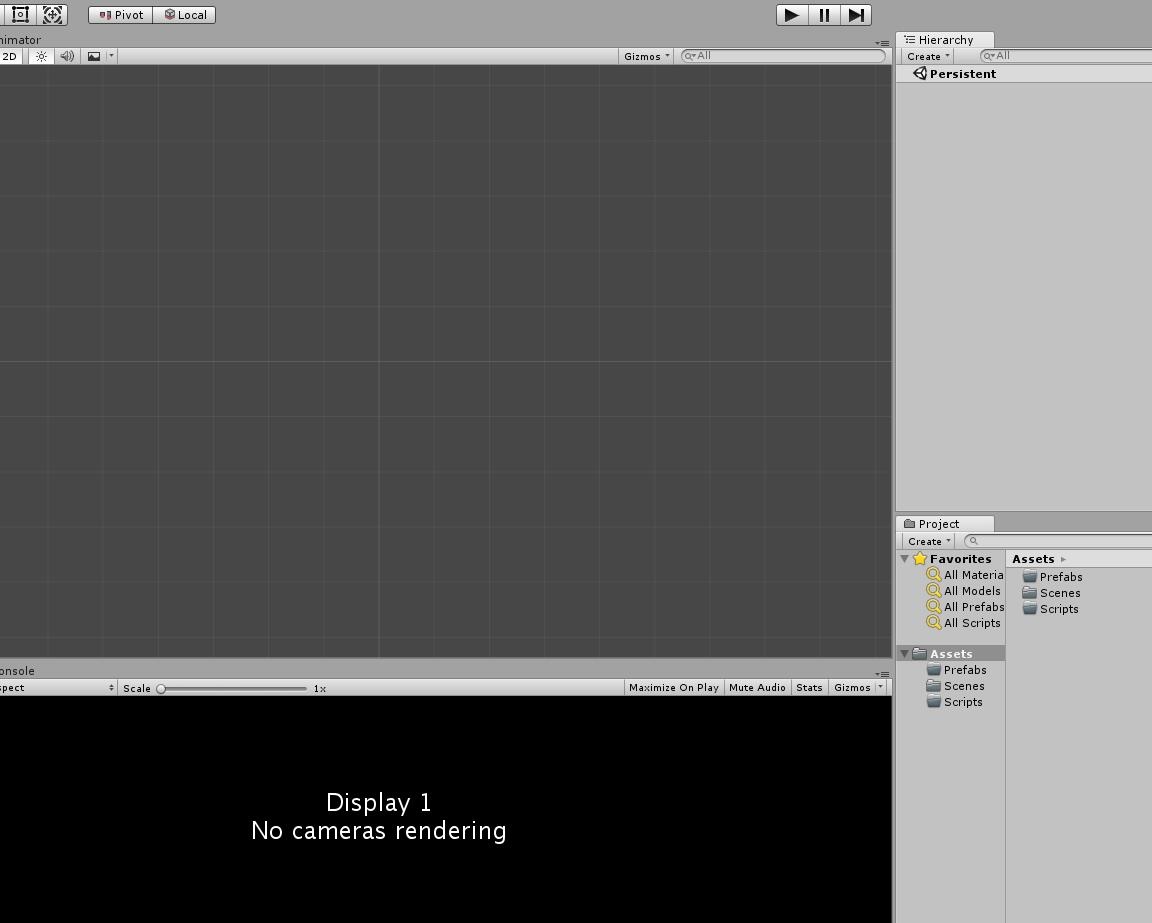Toggle Pivot handle position
Viewport: 1152px width, 923px height.
120,15
